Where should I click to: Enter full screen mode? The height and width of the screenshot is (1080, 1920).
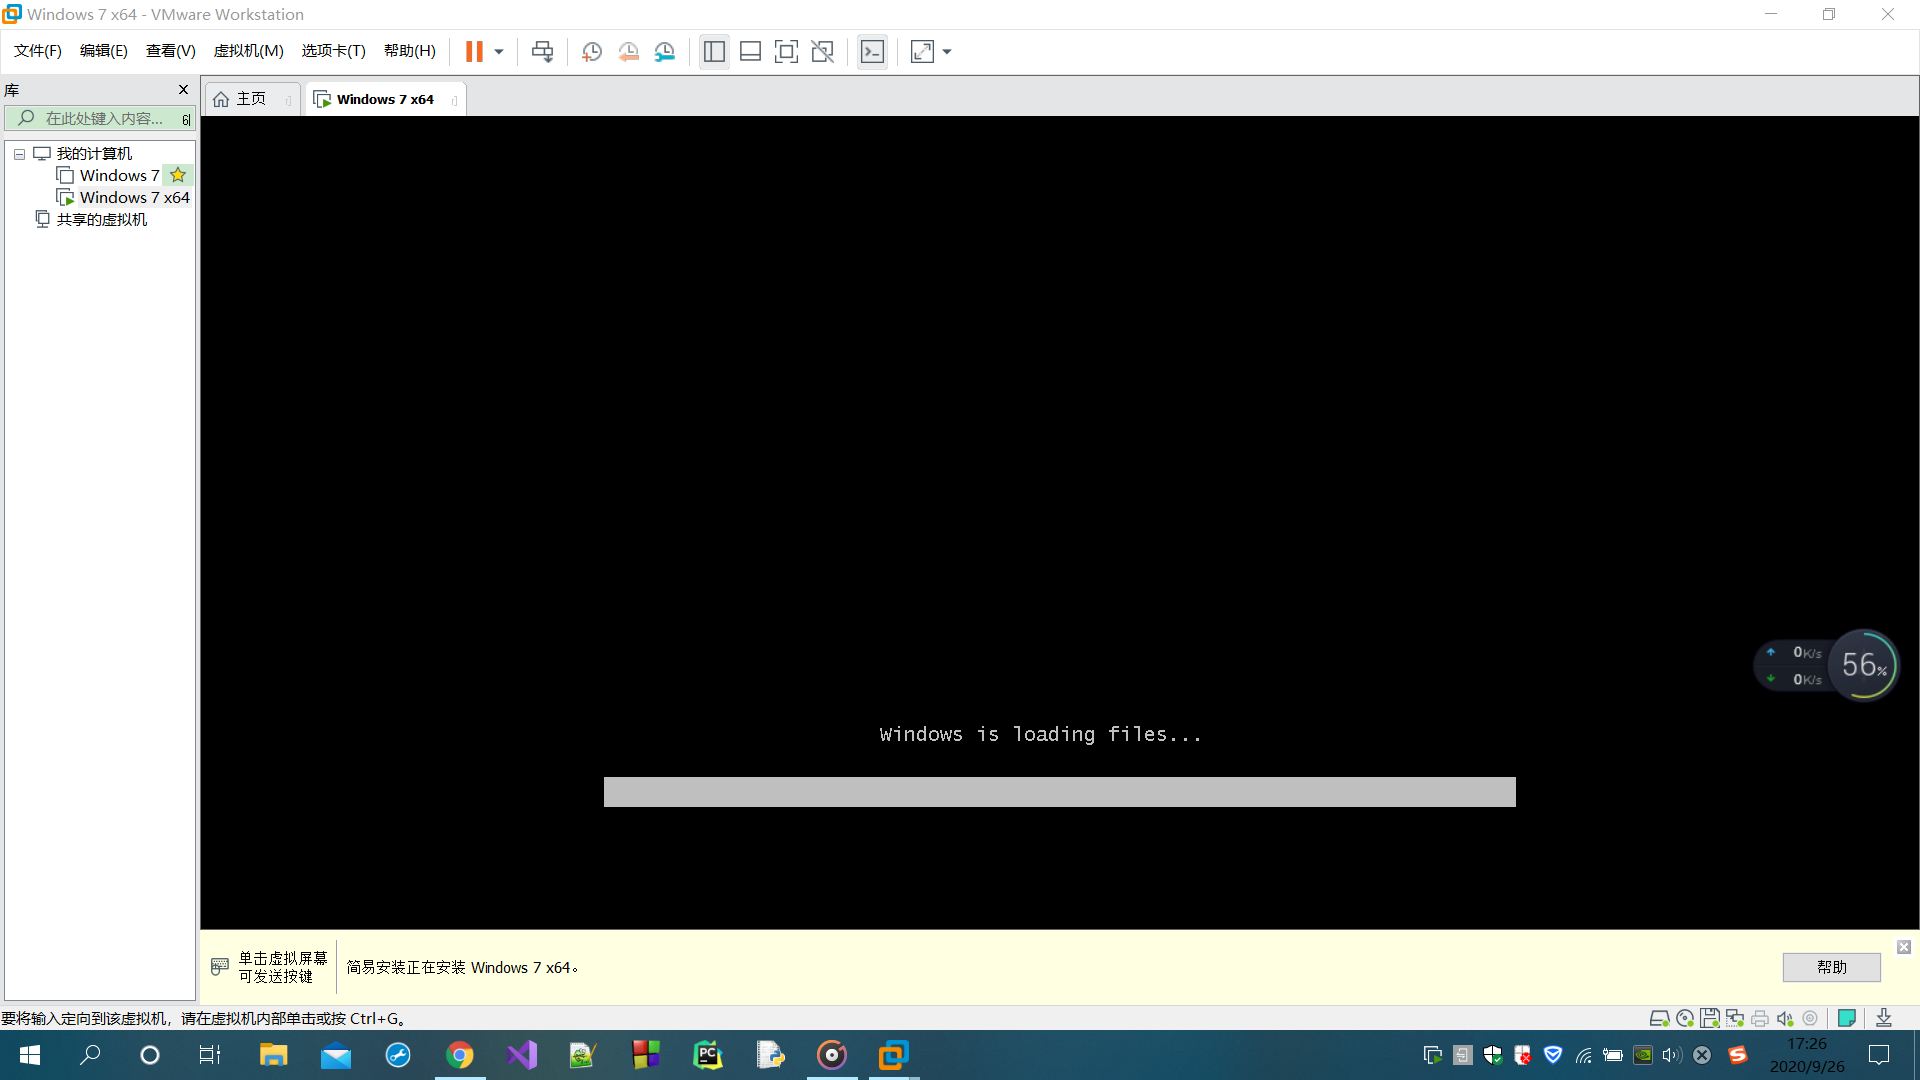click(786, 52)
